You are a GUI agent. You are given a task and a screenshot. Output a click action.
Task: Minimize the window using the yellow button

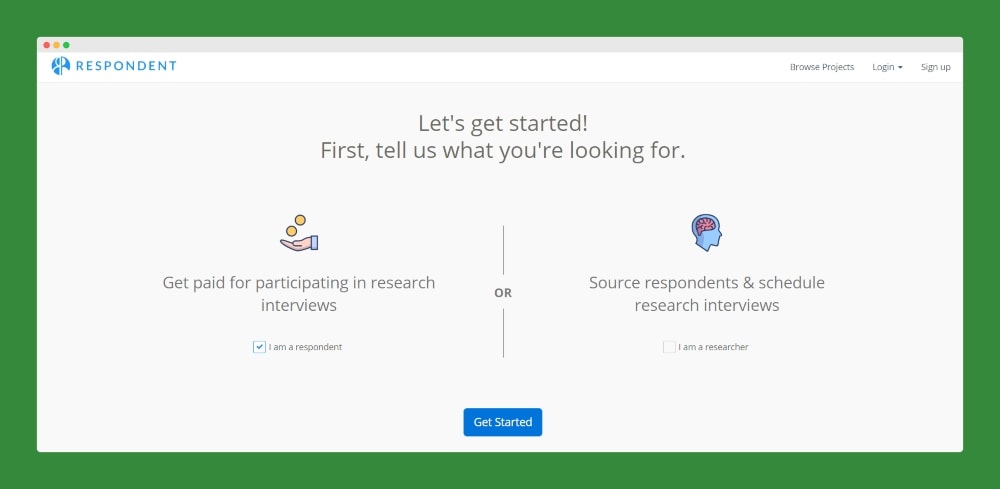[56, 45]
